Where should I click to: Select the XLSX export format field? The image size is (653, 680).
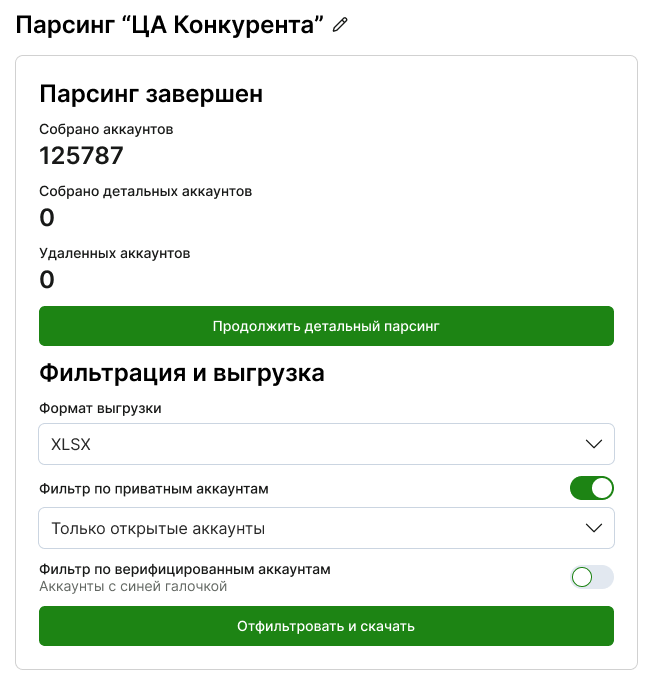click(300, 444)
